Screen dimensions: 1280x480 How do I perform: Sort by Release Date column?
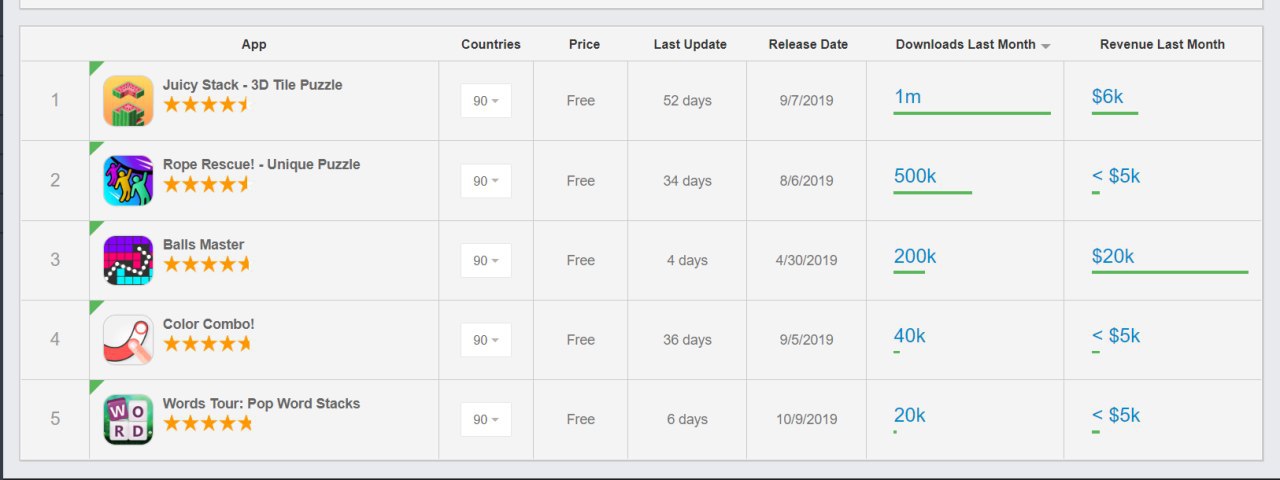tap(808, 44)
